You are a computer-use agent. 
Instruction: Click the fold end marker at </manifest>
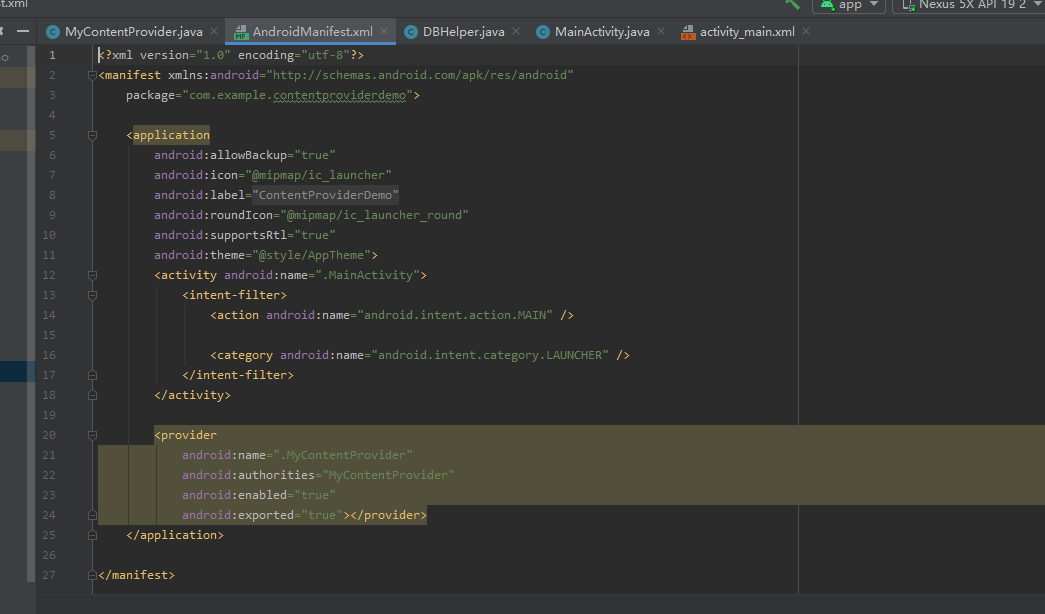(93, 575)
